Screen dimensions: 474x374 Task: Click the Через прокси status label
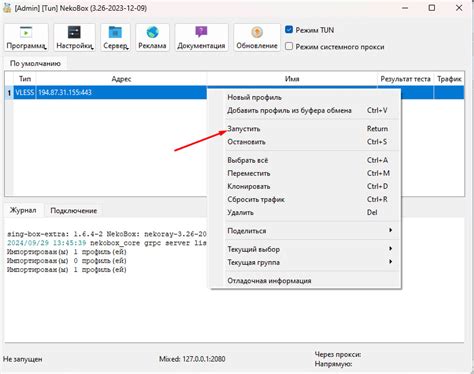338,354
